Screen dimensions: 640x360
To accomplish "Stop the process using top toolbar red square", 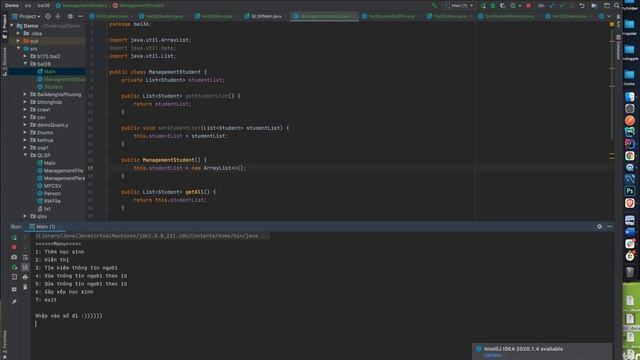I will click(528, 6).
